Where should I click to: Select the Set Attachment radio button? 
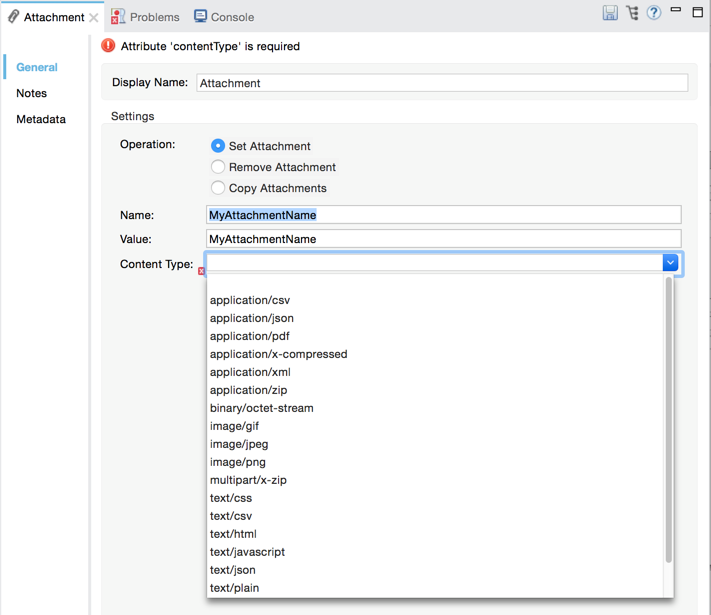click(x=218, y=146)
